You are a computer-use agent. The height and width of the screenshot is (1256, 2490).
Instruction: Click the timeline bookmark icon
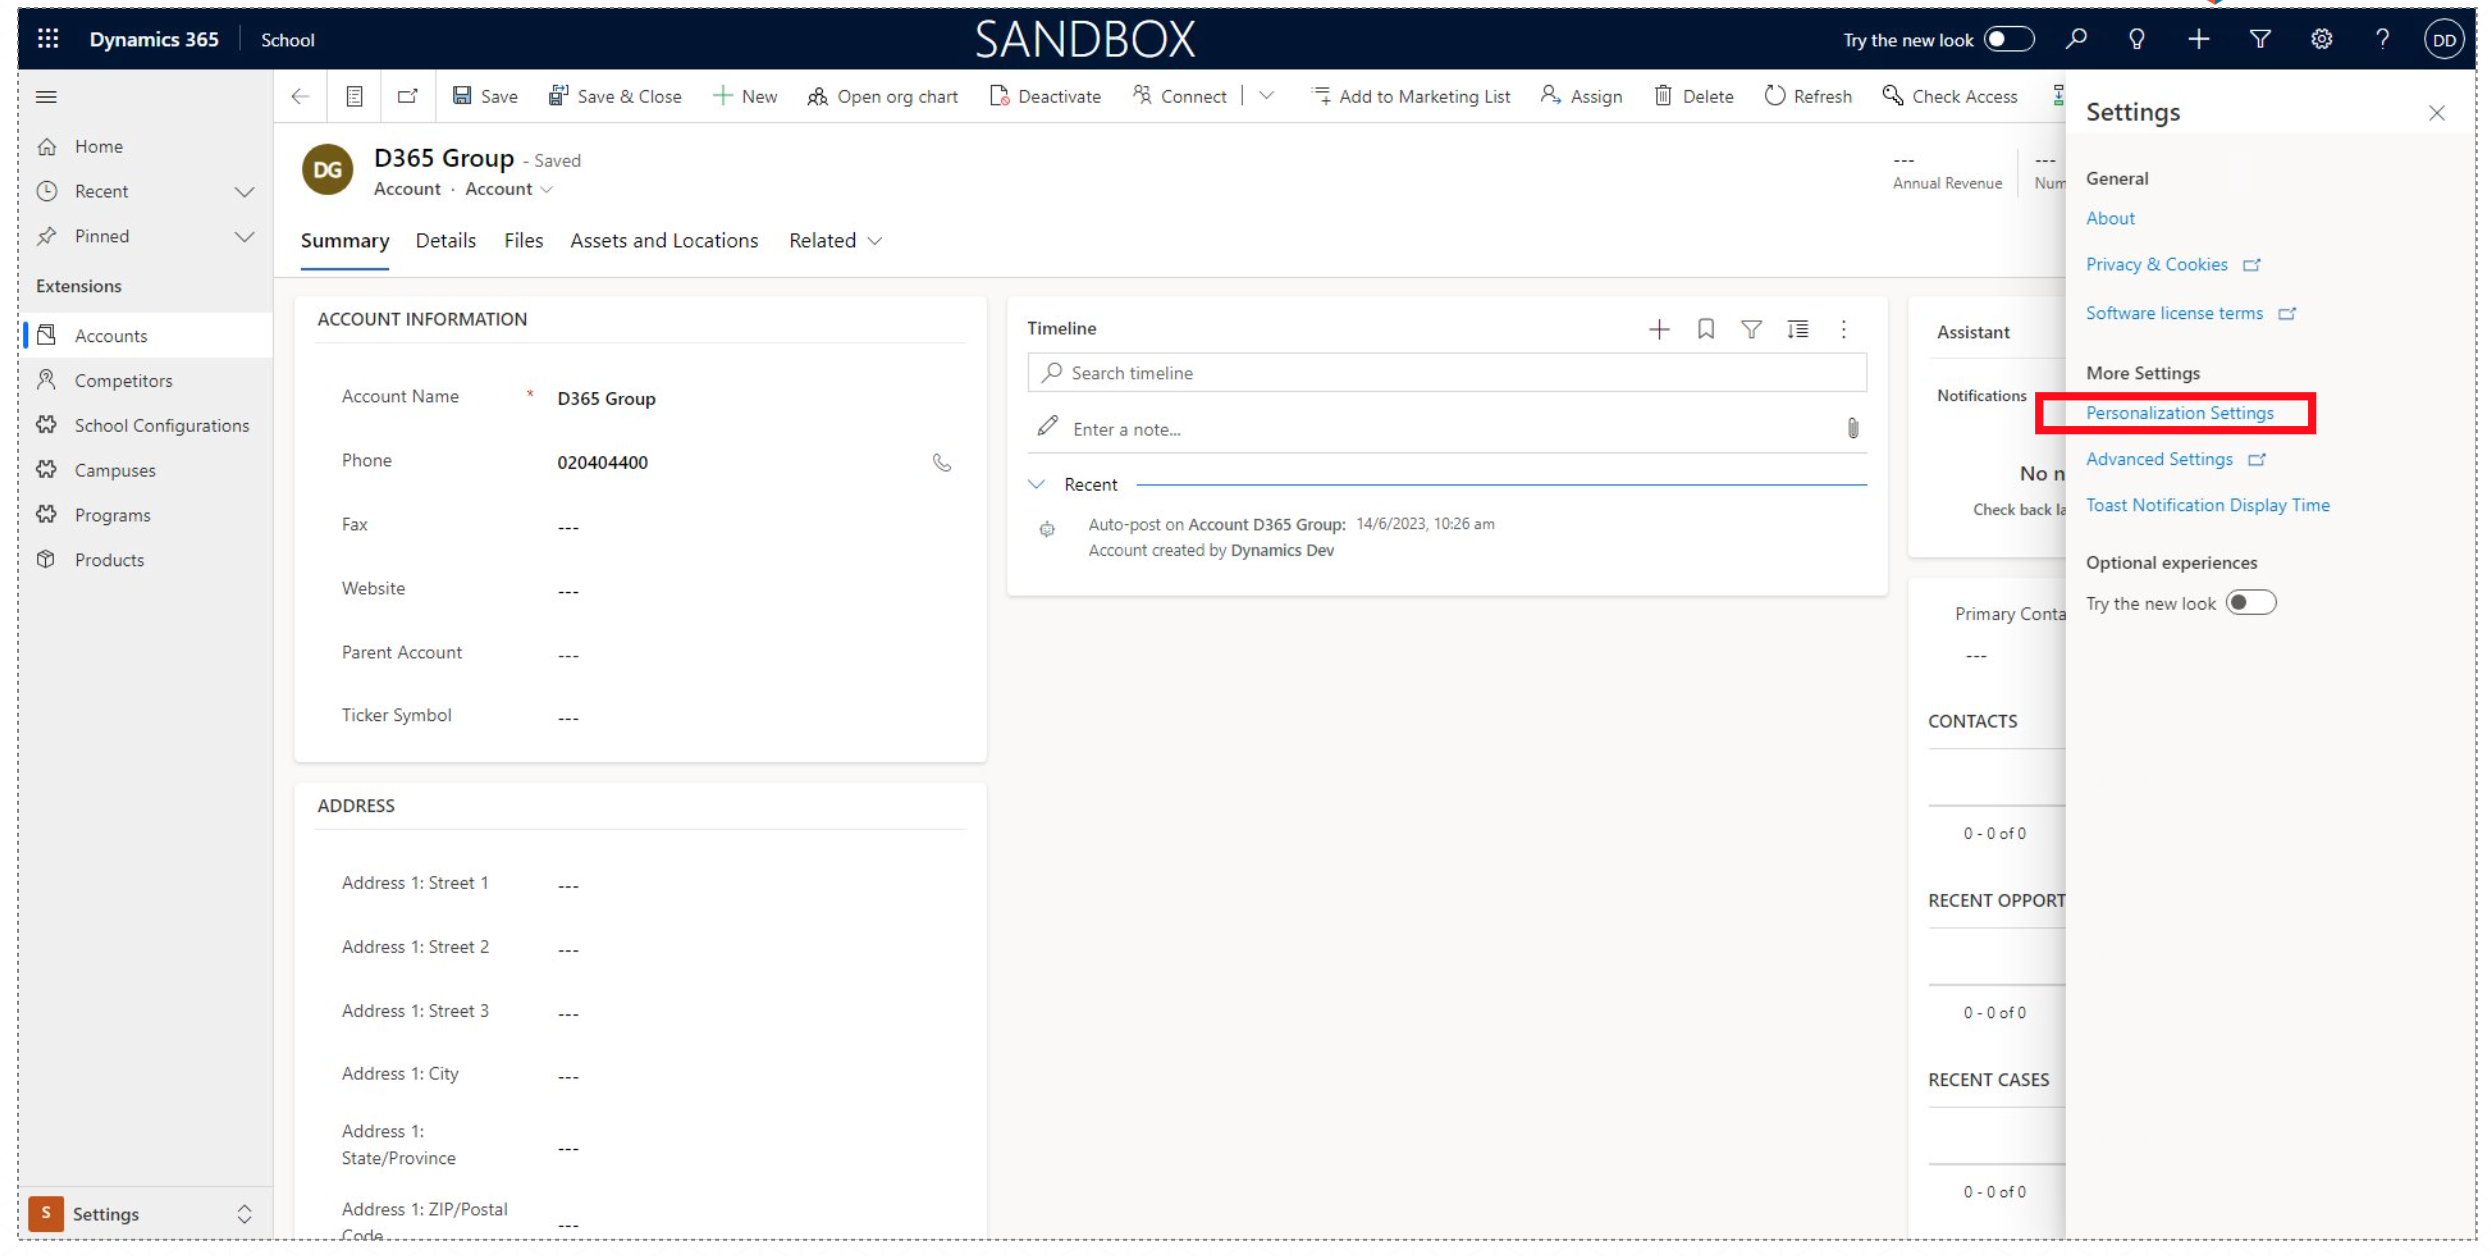tap(1705, 329)
